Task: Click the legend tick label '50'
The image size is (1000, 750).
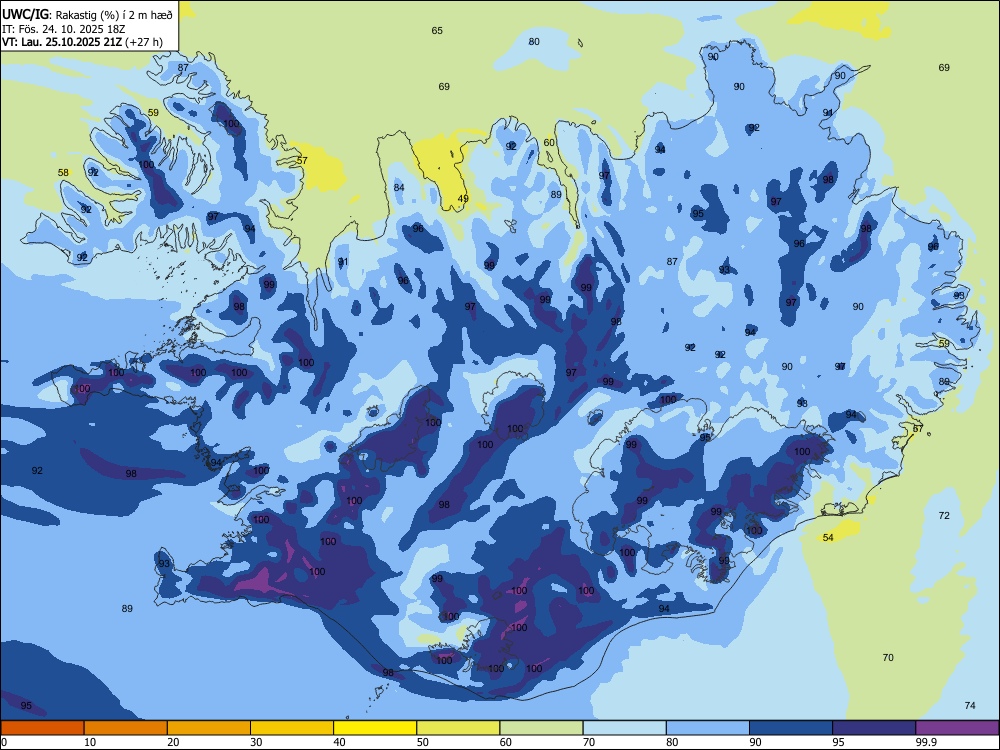Action: click(423, 742)
